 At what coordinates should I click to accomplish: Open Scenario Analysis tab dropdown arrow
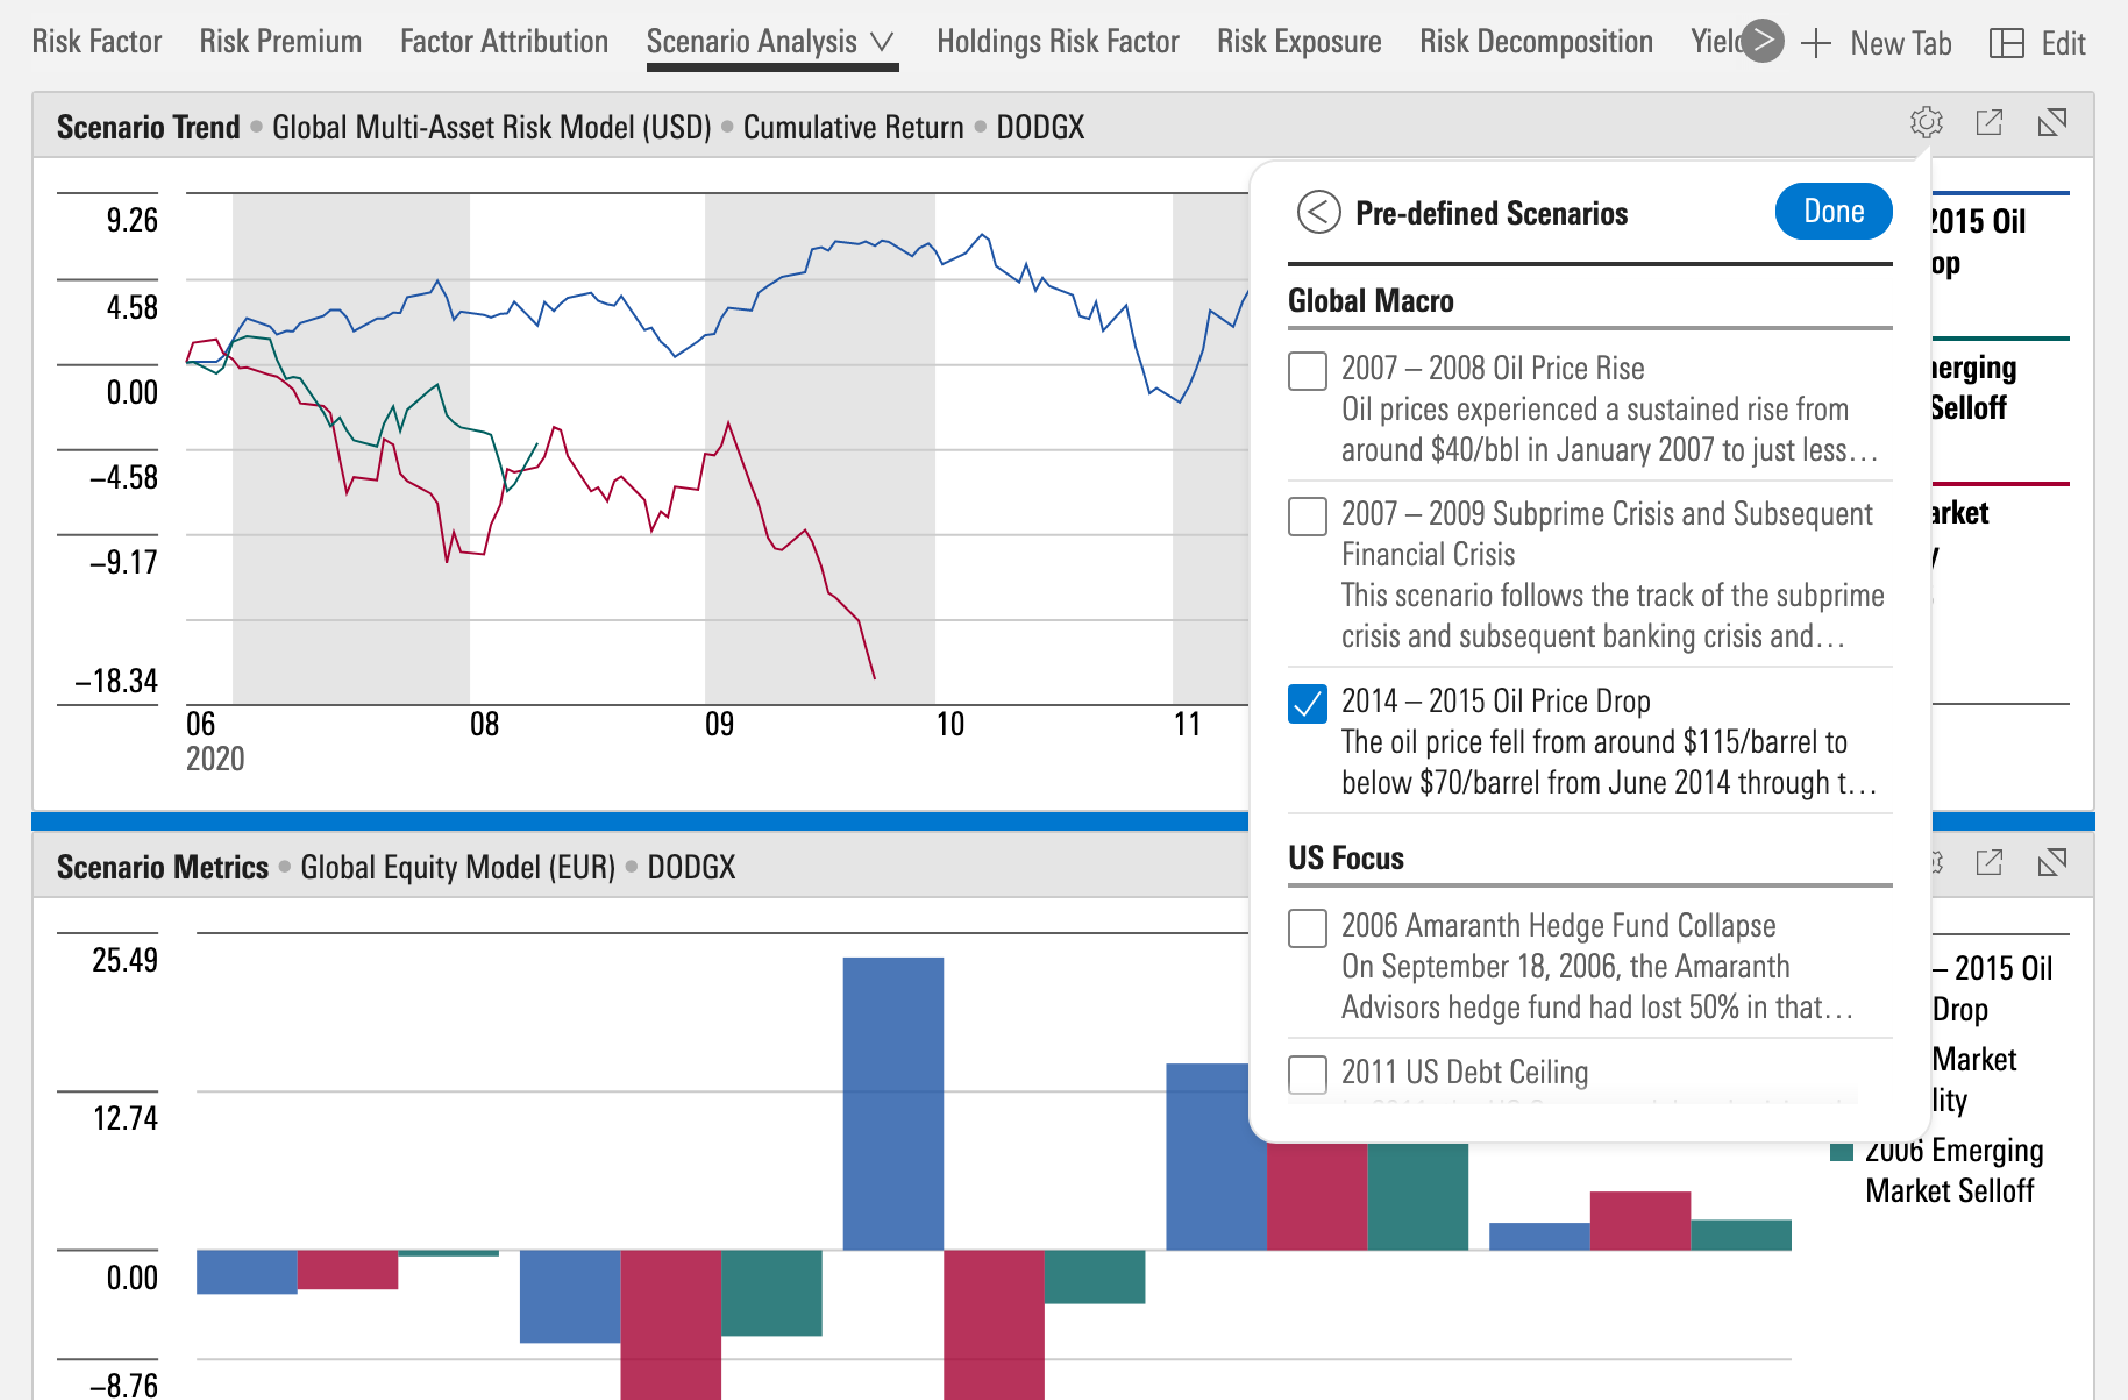881,42
